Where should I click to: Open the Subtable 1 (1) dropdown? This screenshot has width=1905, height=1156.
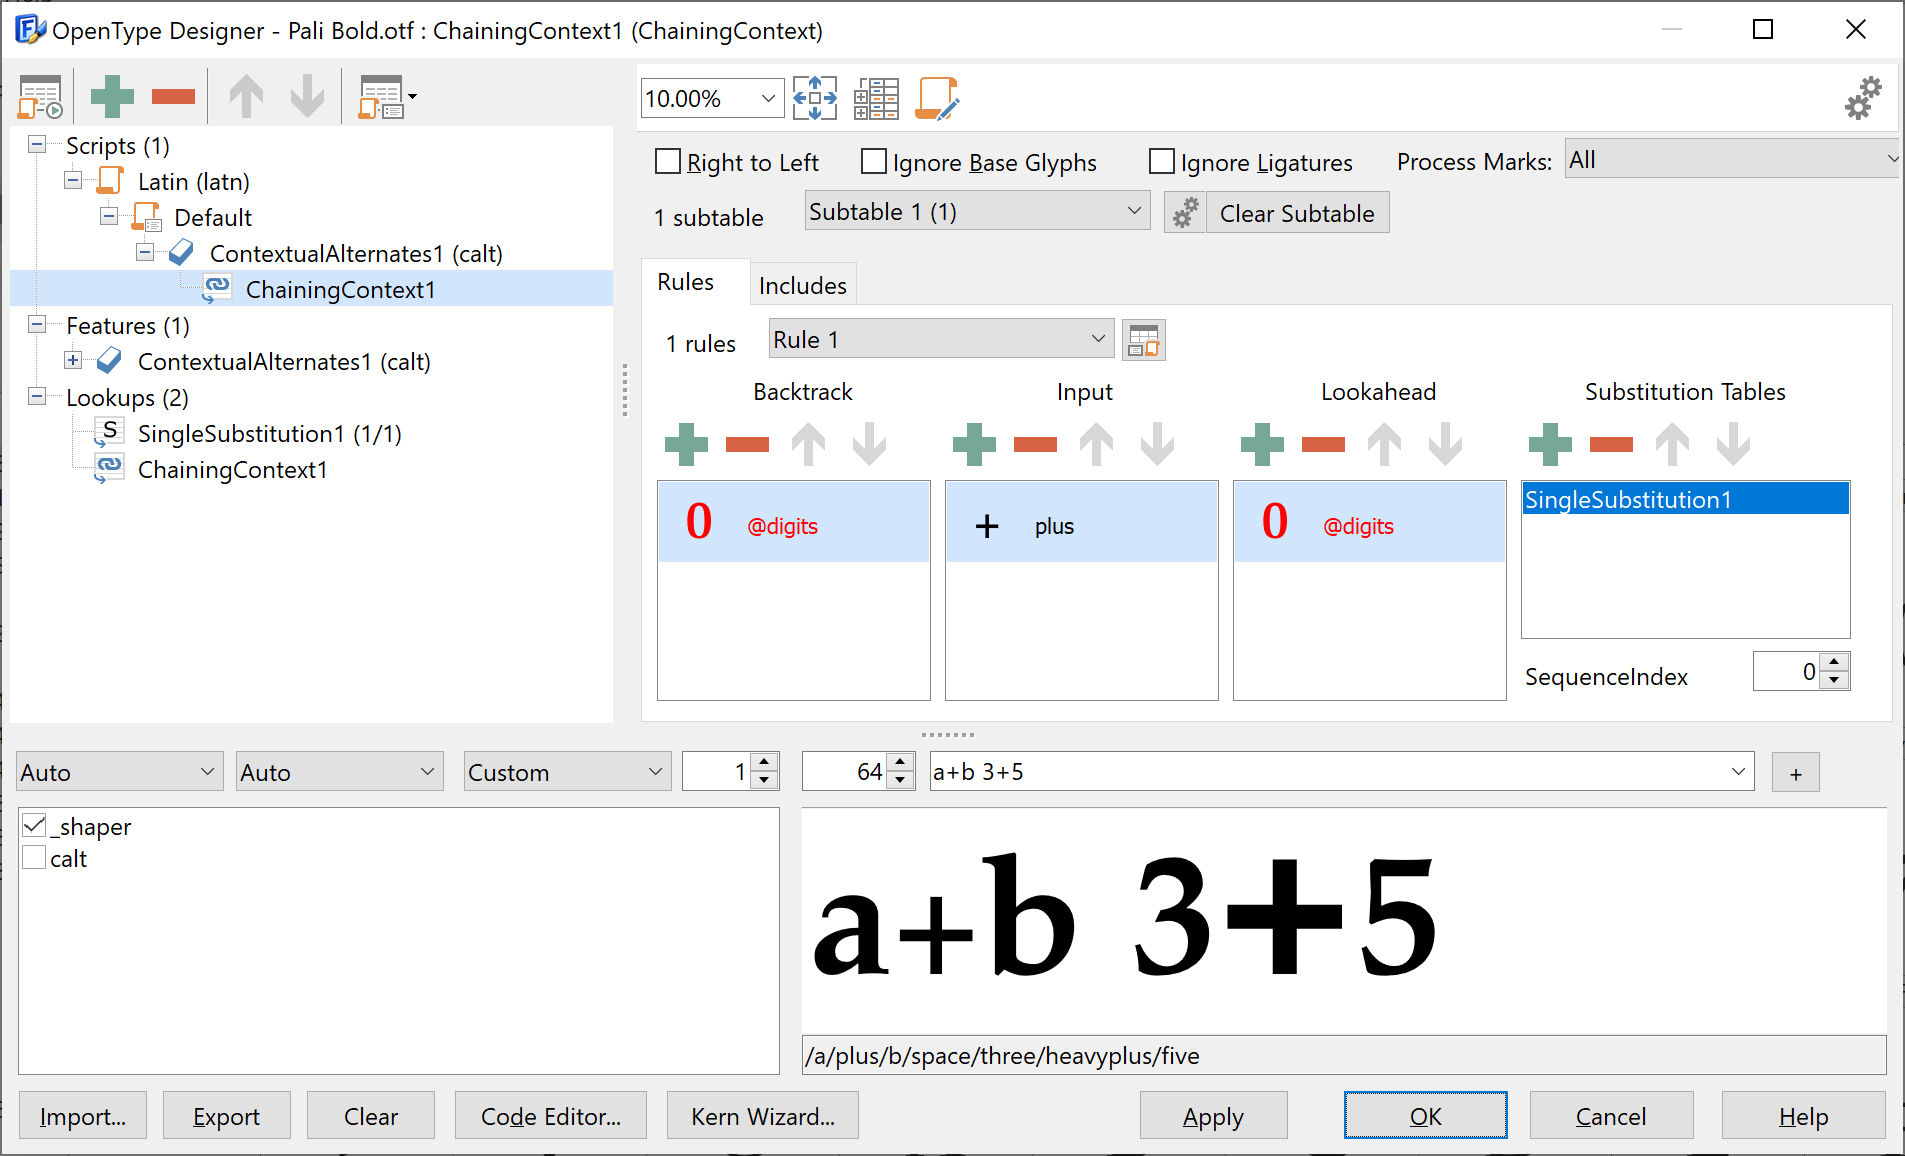(x=977, y=211)
